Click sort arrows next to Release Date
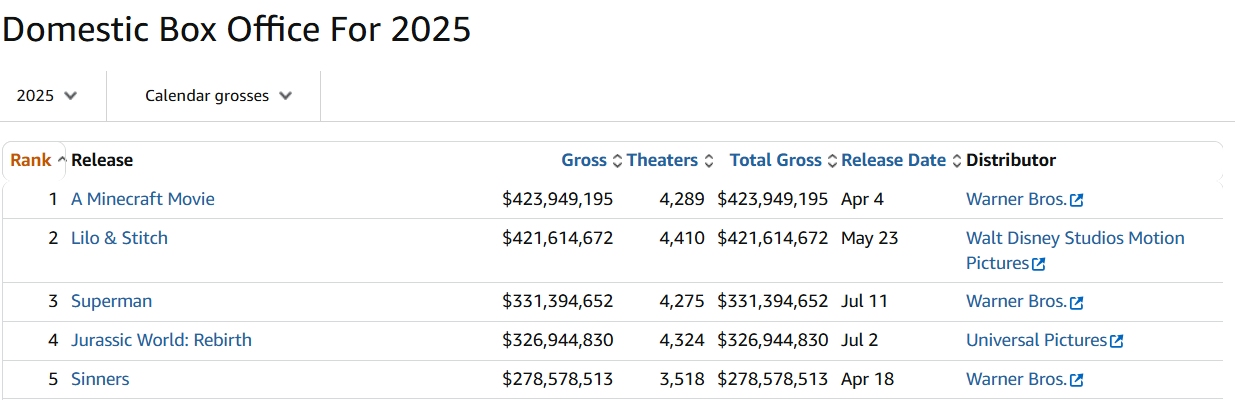Image resolution: width=1235 pixels, height=400 pixels. tap(956, 161)
